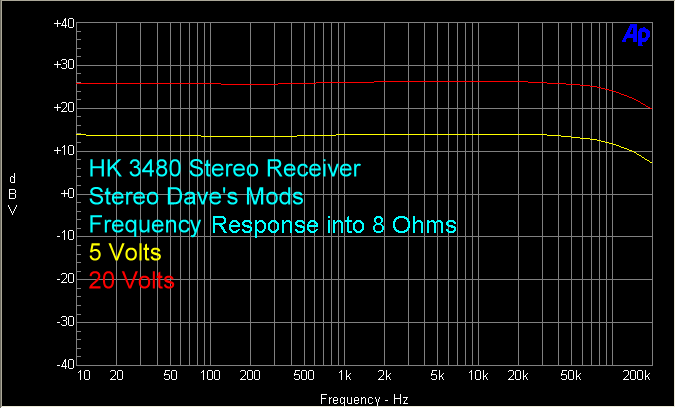Image resolution: width=676 pixels, height=408 pixels.
Task: Click the '+30' y-axis value
Action: click(64, 65)
